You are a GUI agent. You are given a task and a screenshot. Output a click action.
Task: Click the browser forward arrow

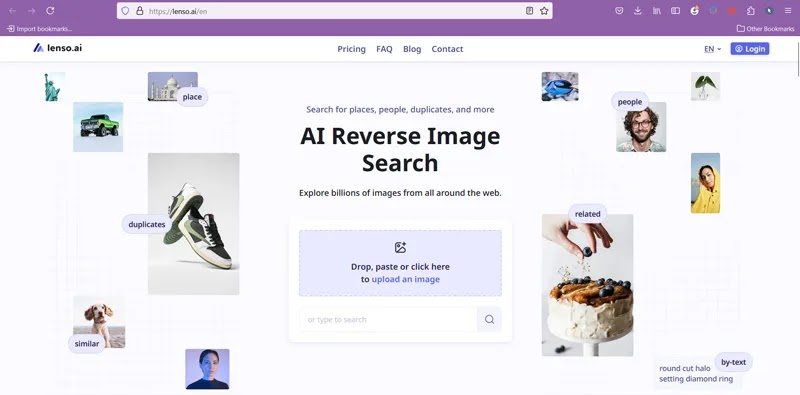(32, 11)
